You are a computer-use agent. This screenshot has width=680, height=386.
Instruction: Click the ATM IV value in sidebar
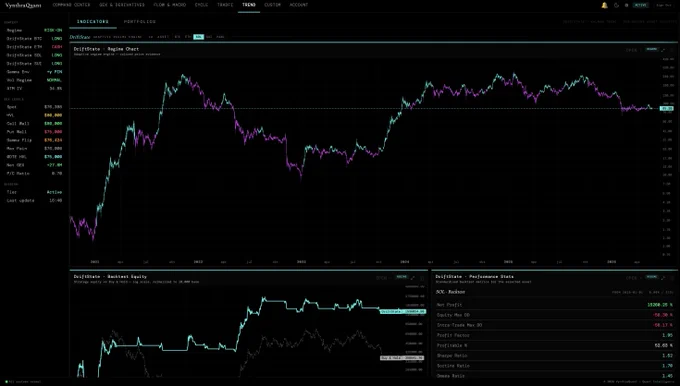coord(56,88)
